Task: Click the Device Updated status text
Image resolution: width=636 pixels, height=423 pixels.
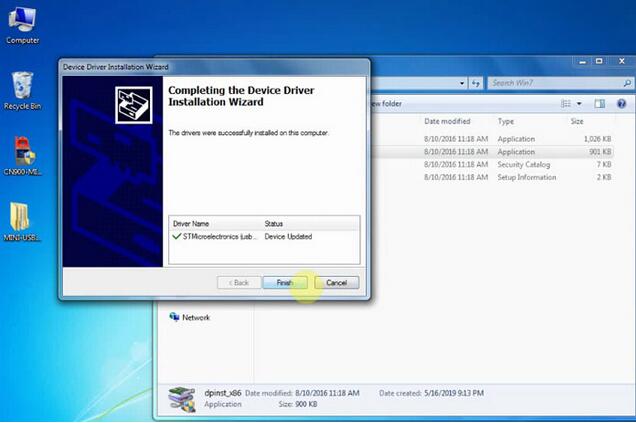Action: [x=288, y=236]
